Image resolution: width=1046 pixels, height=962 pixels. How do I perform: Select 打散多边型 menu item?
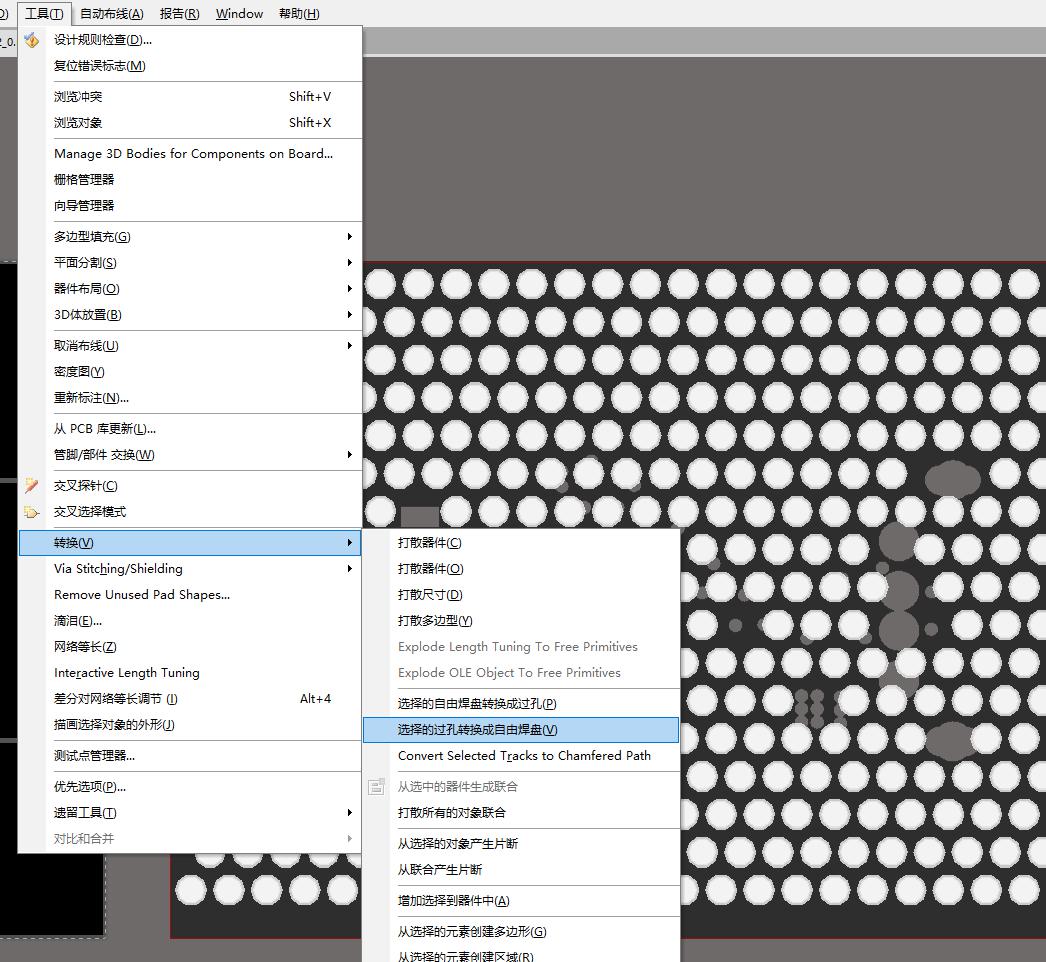click(x=435, y=621)
